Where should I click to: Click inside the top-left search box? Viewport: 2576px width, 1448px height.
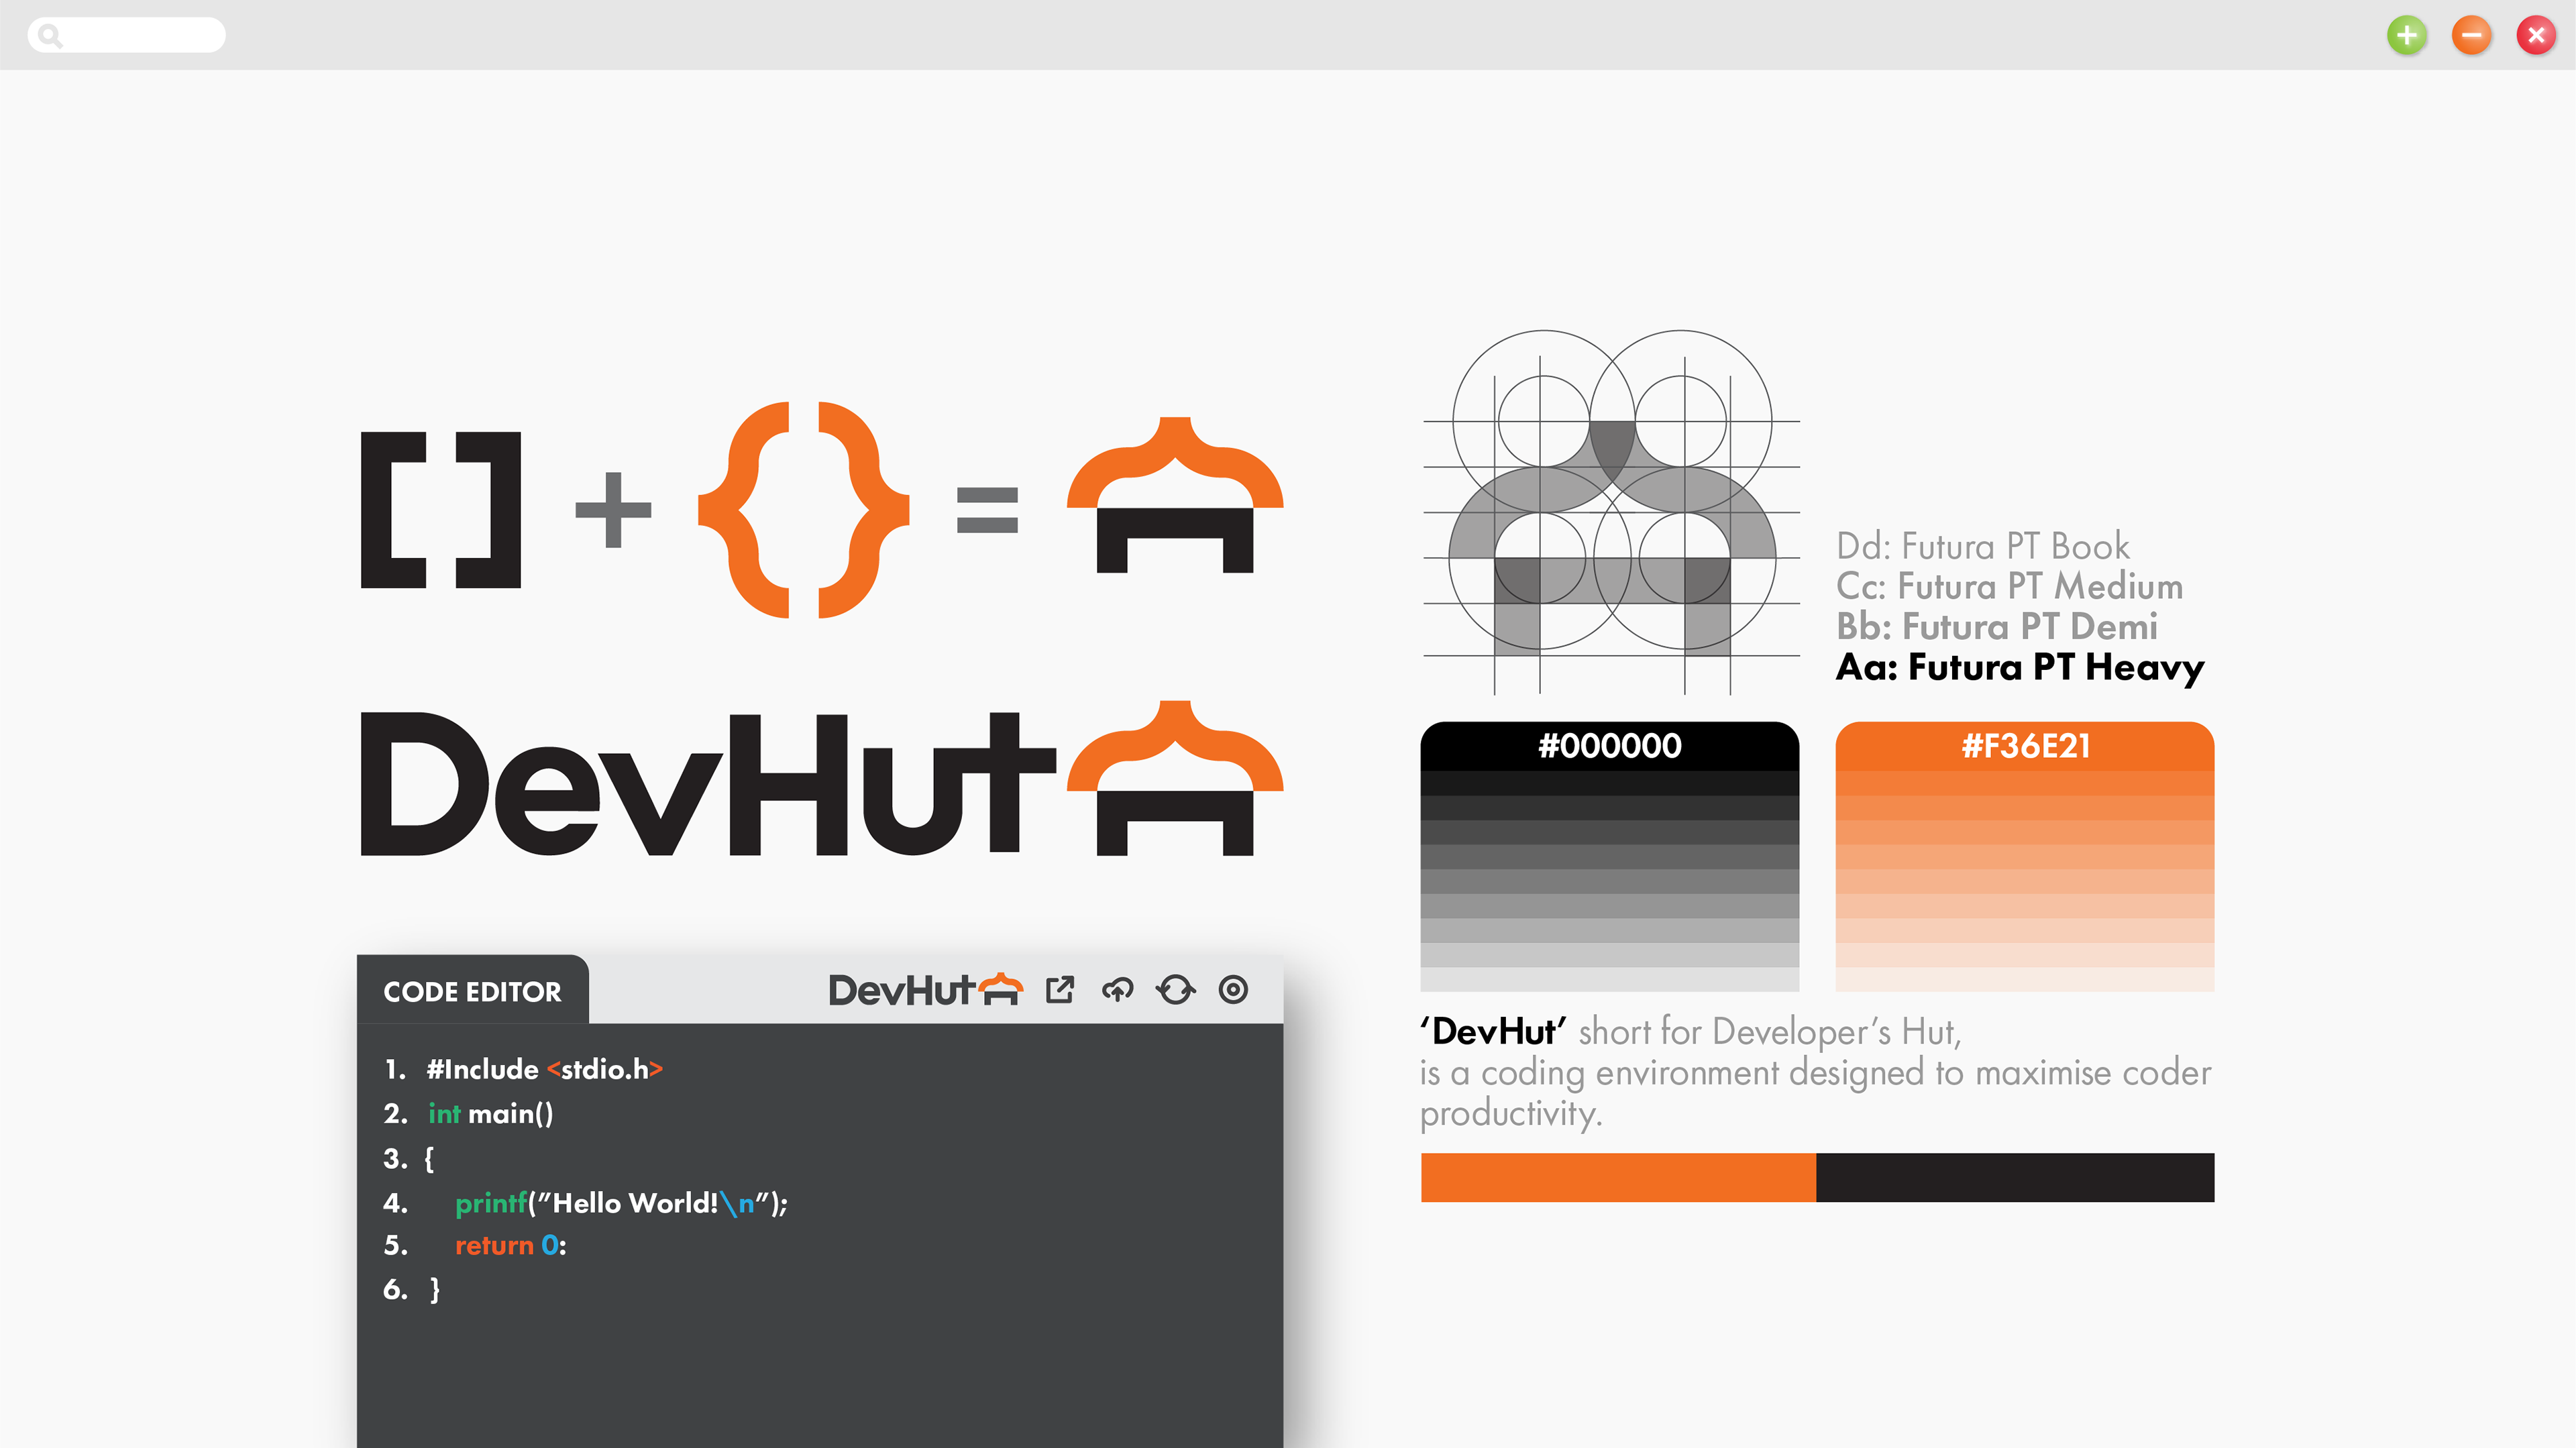[140, 36]
